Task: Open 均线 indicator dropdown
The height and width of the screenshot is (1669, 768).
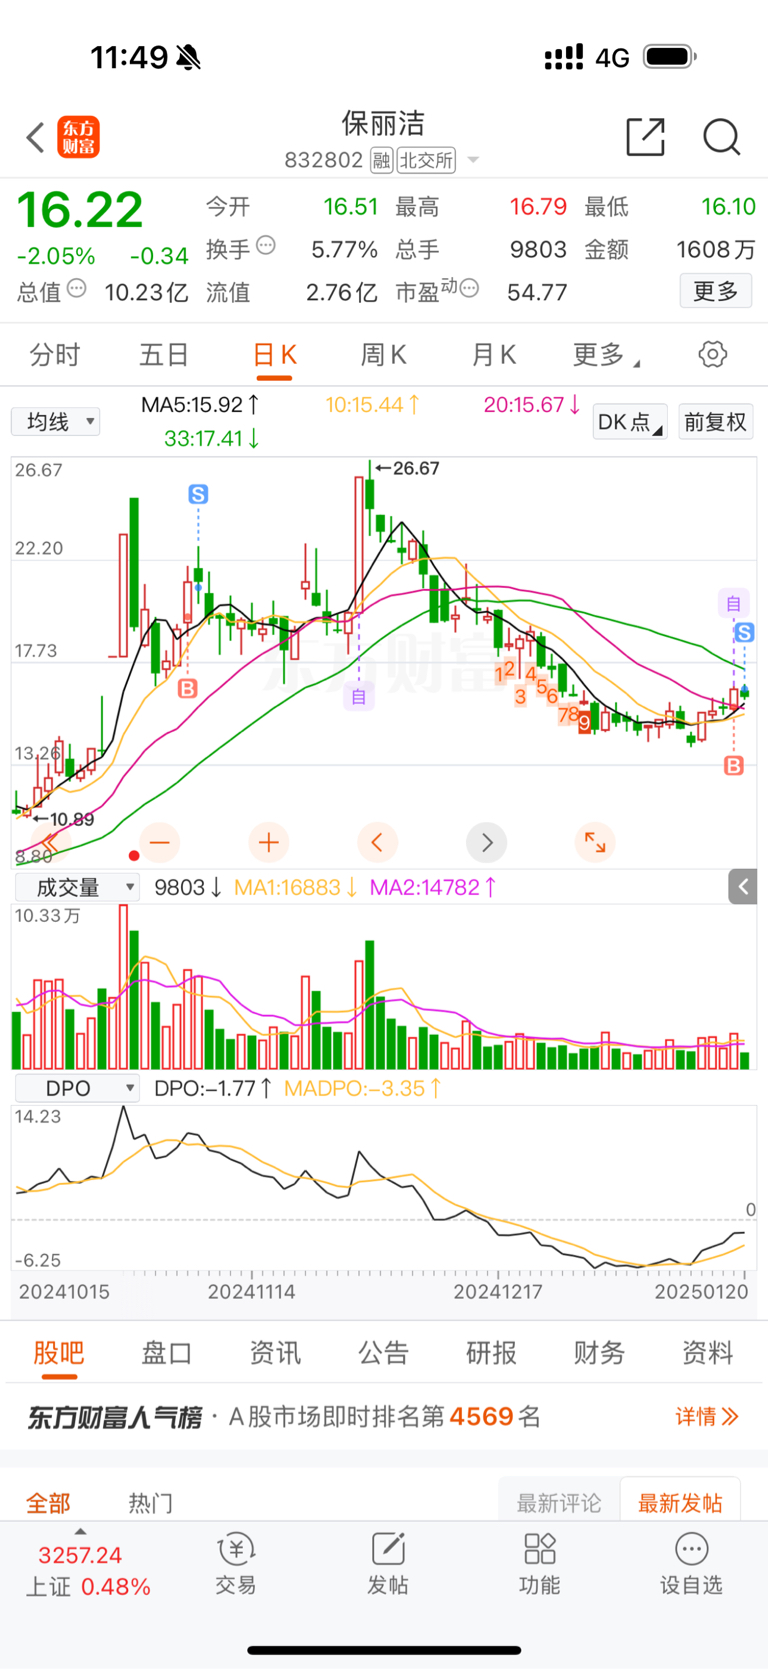Action: point(55,421)
